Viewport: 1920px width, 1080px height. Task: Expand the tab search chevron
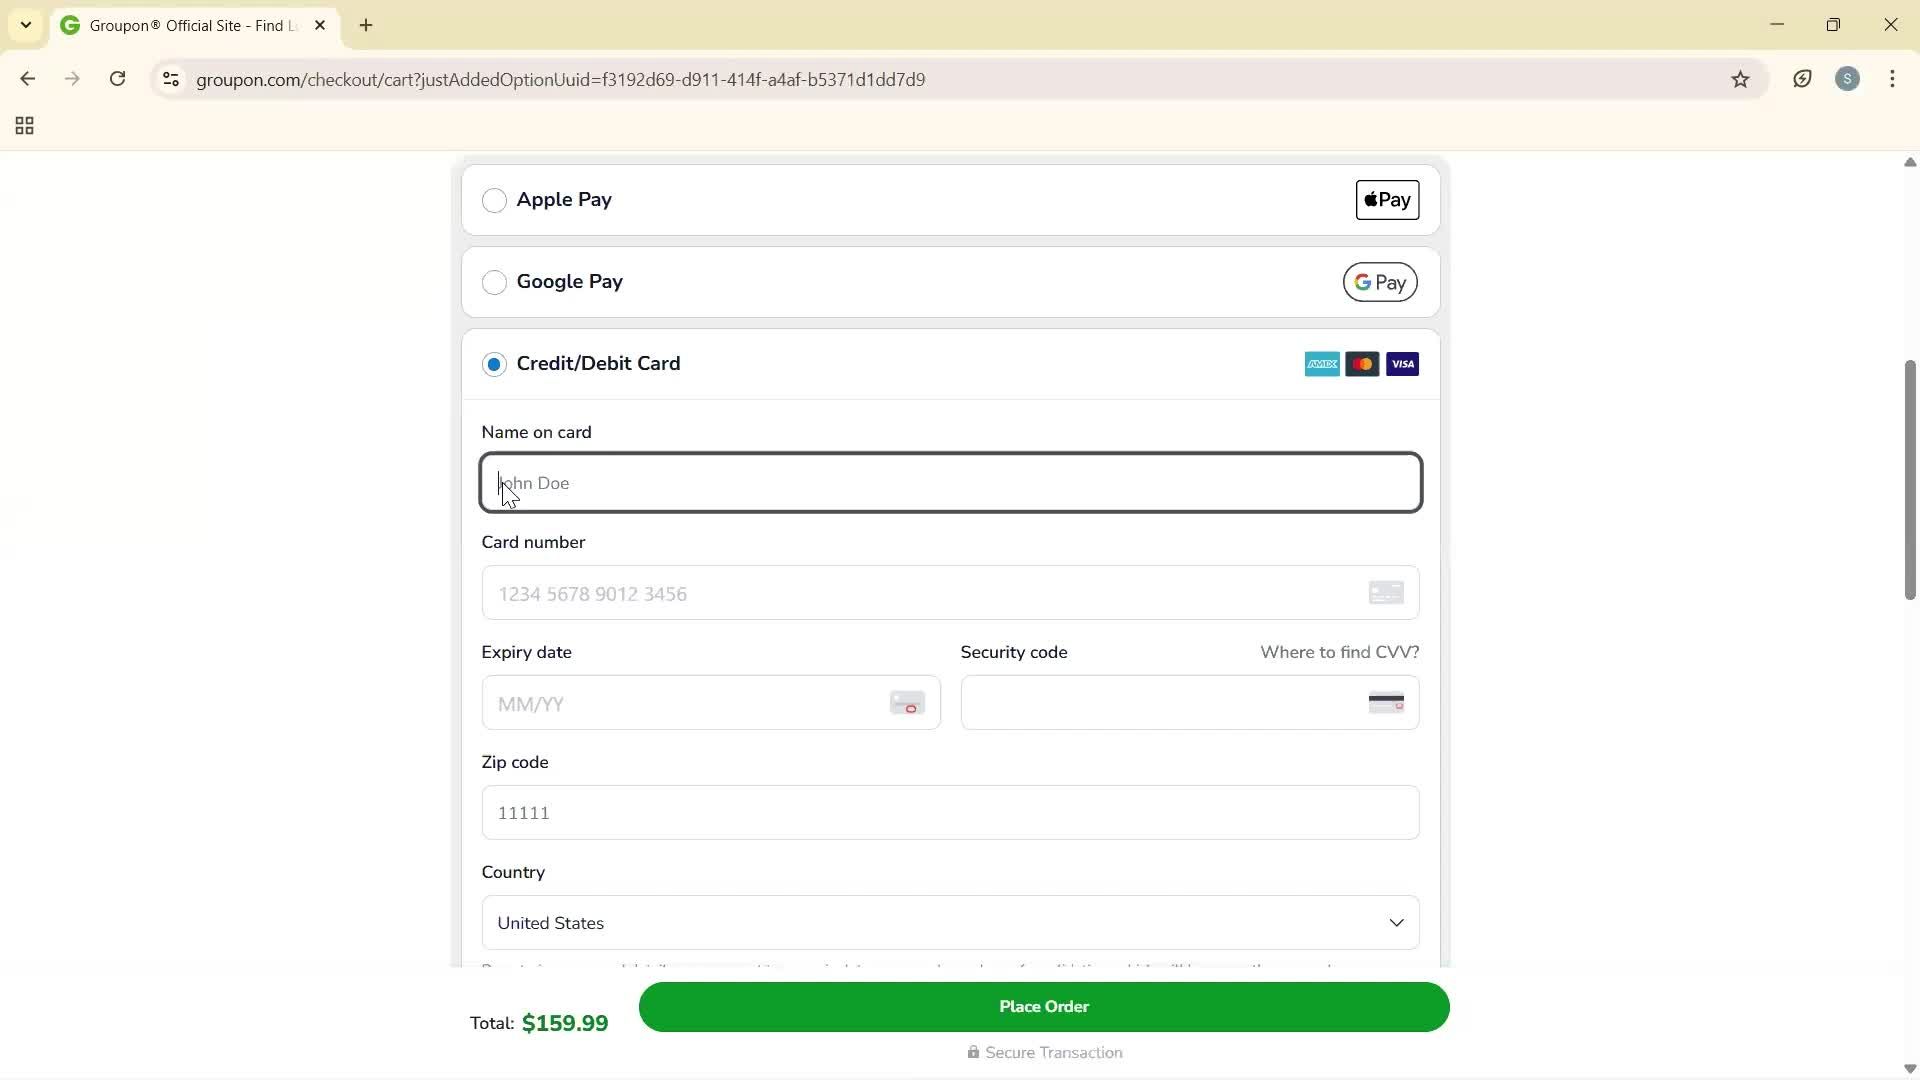(x=25, y=25)
